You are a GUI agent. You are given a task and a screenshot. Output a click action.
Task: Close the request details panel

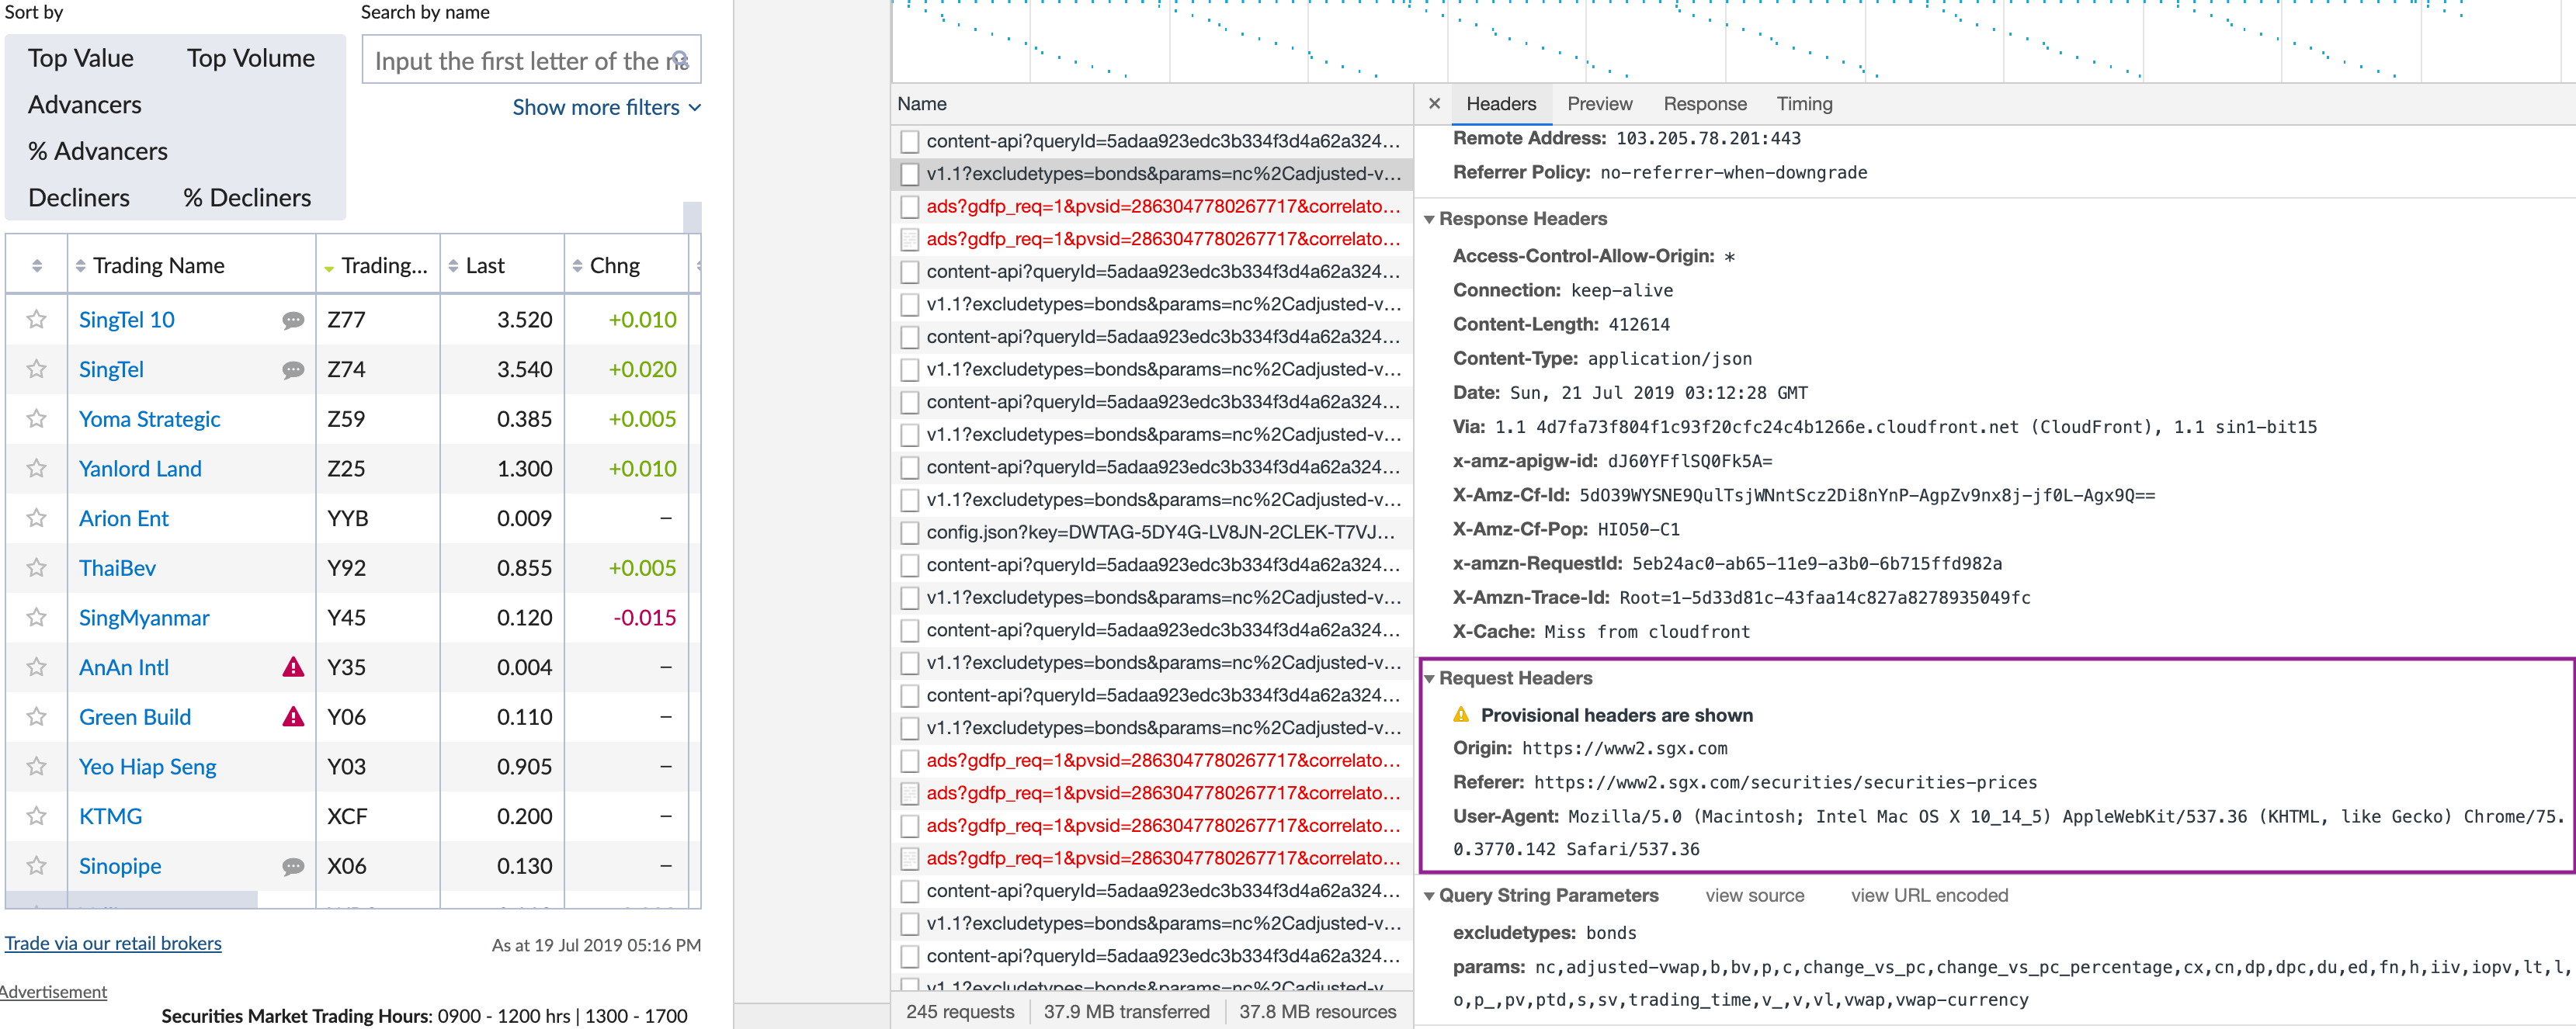pyautogui.click(x=1434, y=104)
